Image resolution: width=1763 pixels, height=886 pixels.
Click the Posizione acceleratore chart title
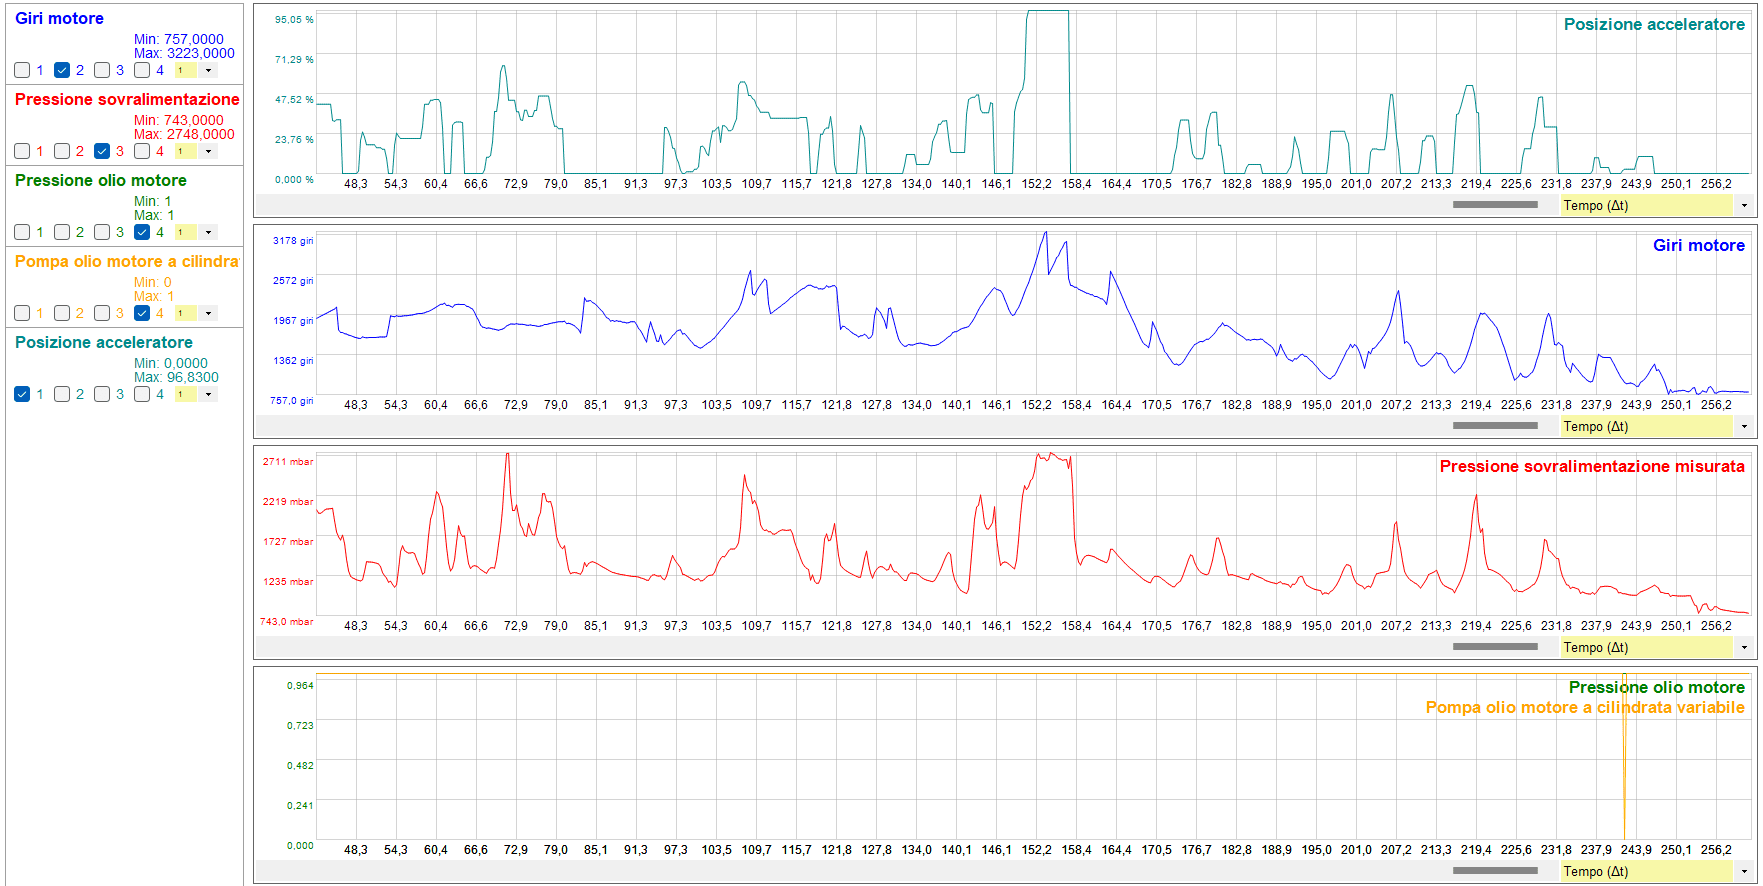pos(1653,25)
